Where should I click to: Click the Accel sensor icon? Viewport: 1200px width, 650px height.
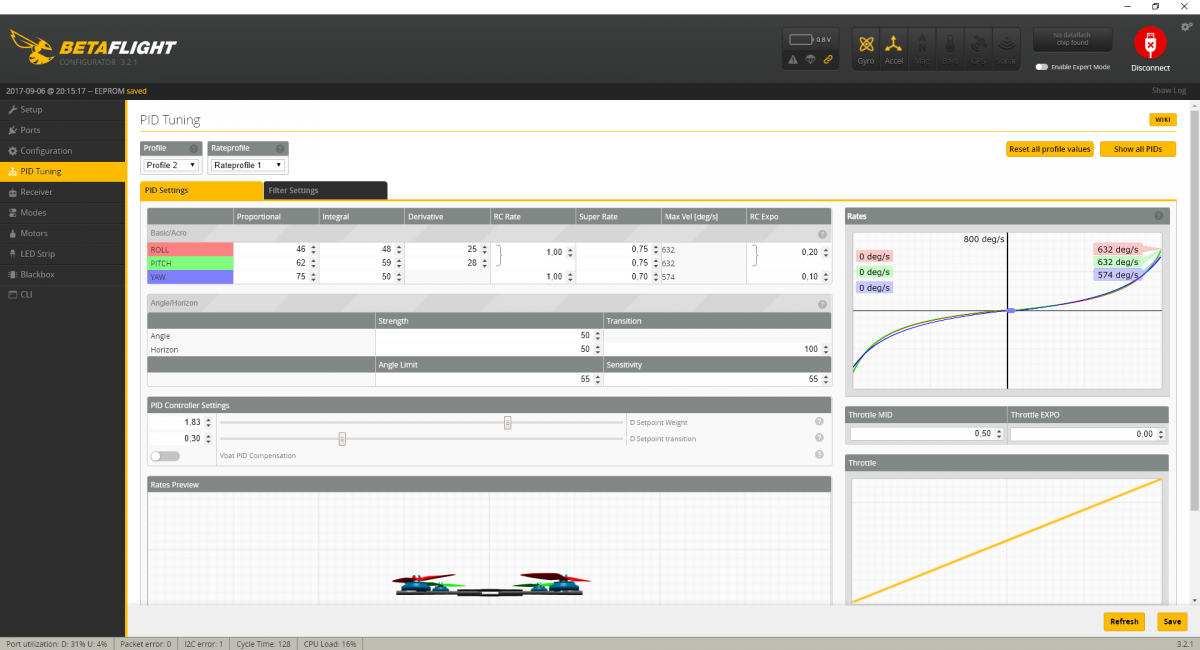893,48
